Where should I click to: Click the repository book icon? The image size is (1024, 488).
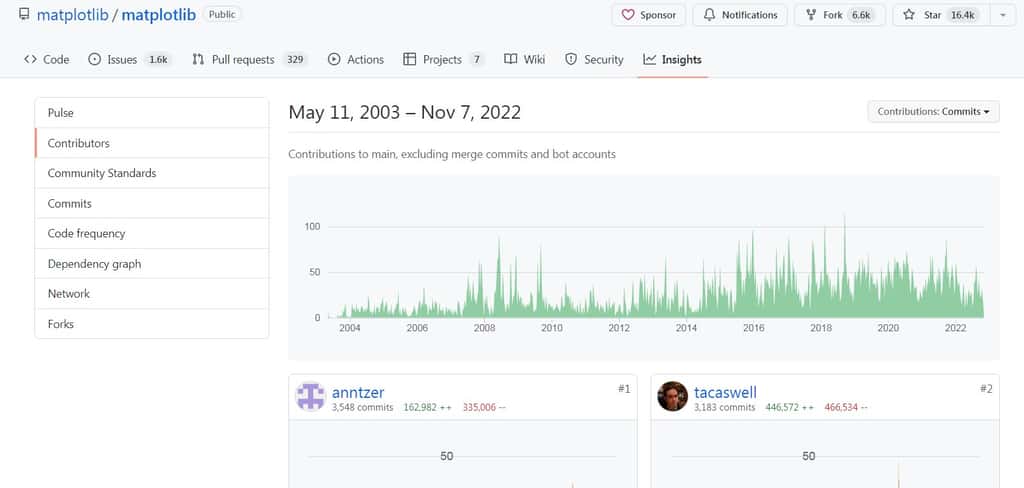click(24, 14)
